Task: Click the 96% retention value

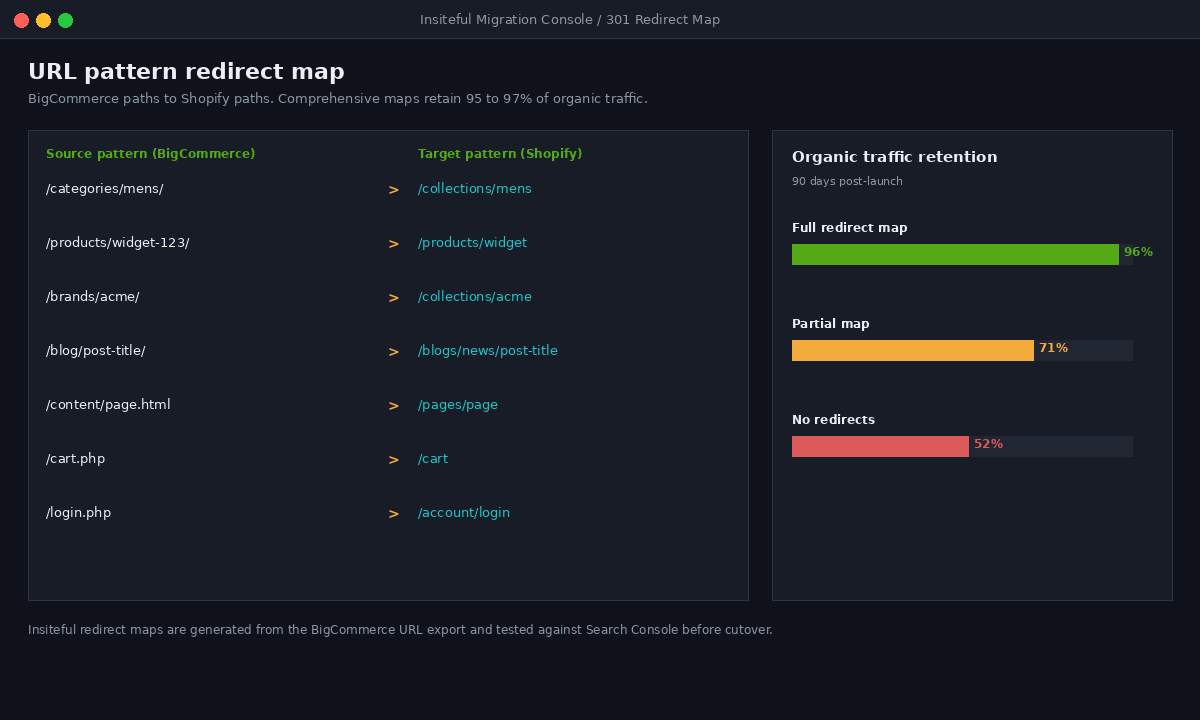Action: (x=1138, y=252)
